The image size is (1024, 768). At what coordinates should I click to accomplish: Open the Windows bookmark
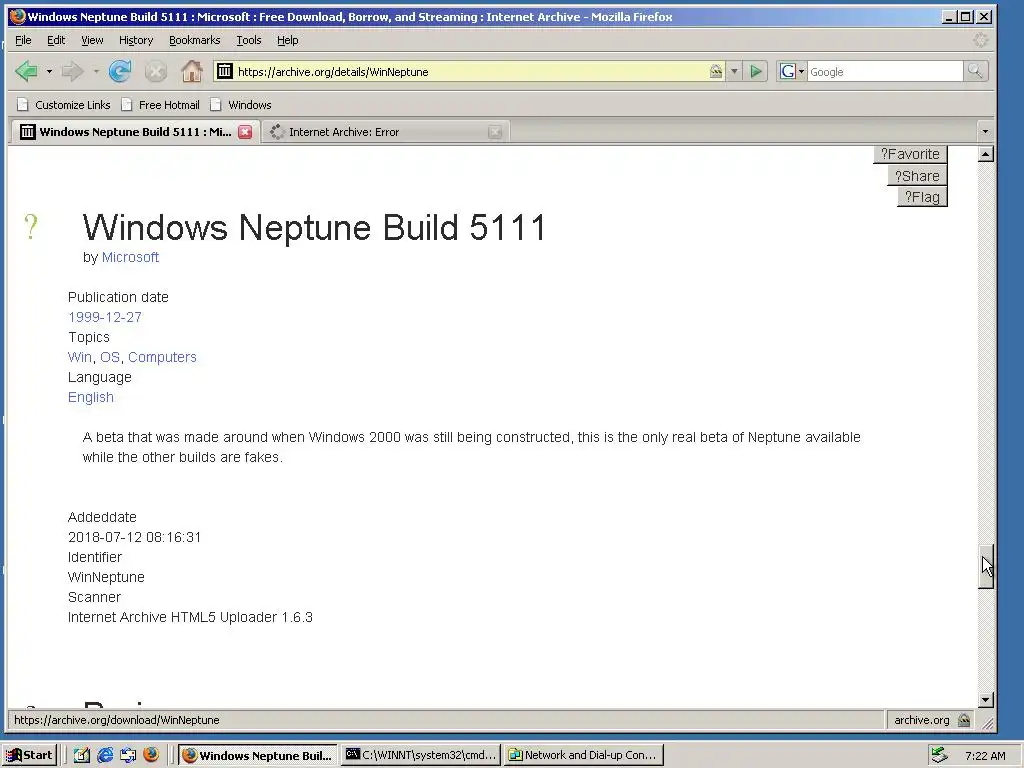point(241,104)
